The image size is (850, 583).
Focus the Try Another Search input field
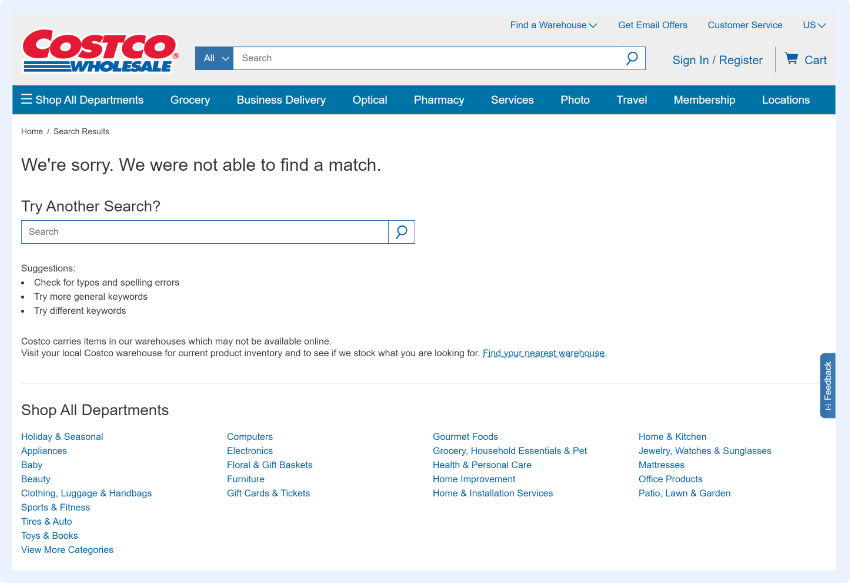point(205,232)
